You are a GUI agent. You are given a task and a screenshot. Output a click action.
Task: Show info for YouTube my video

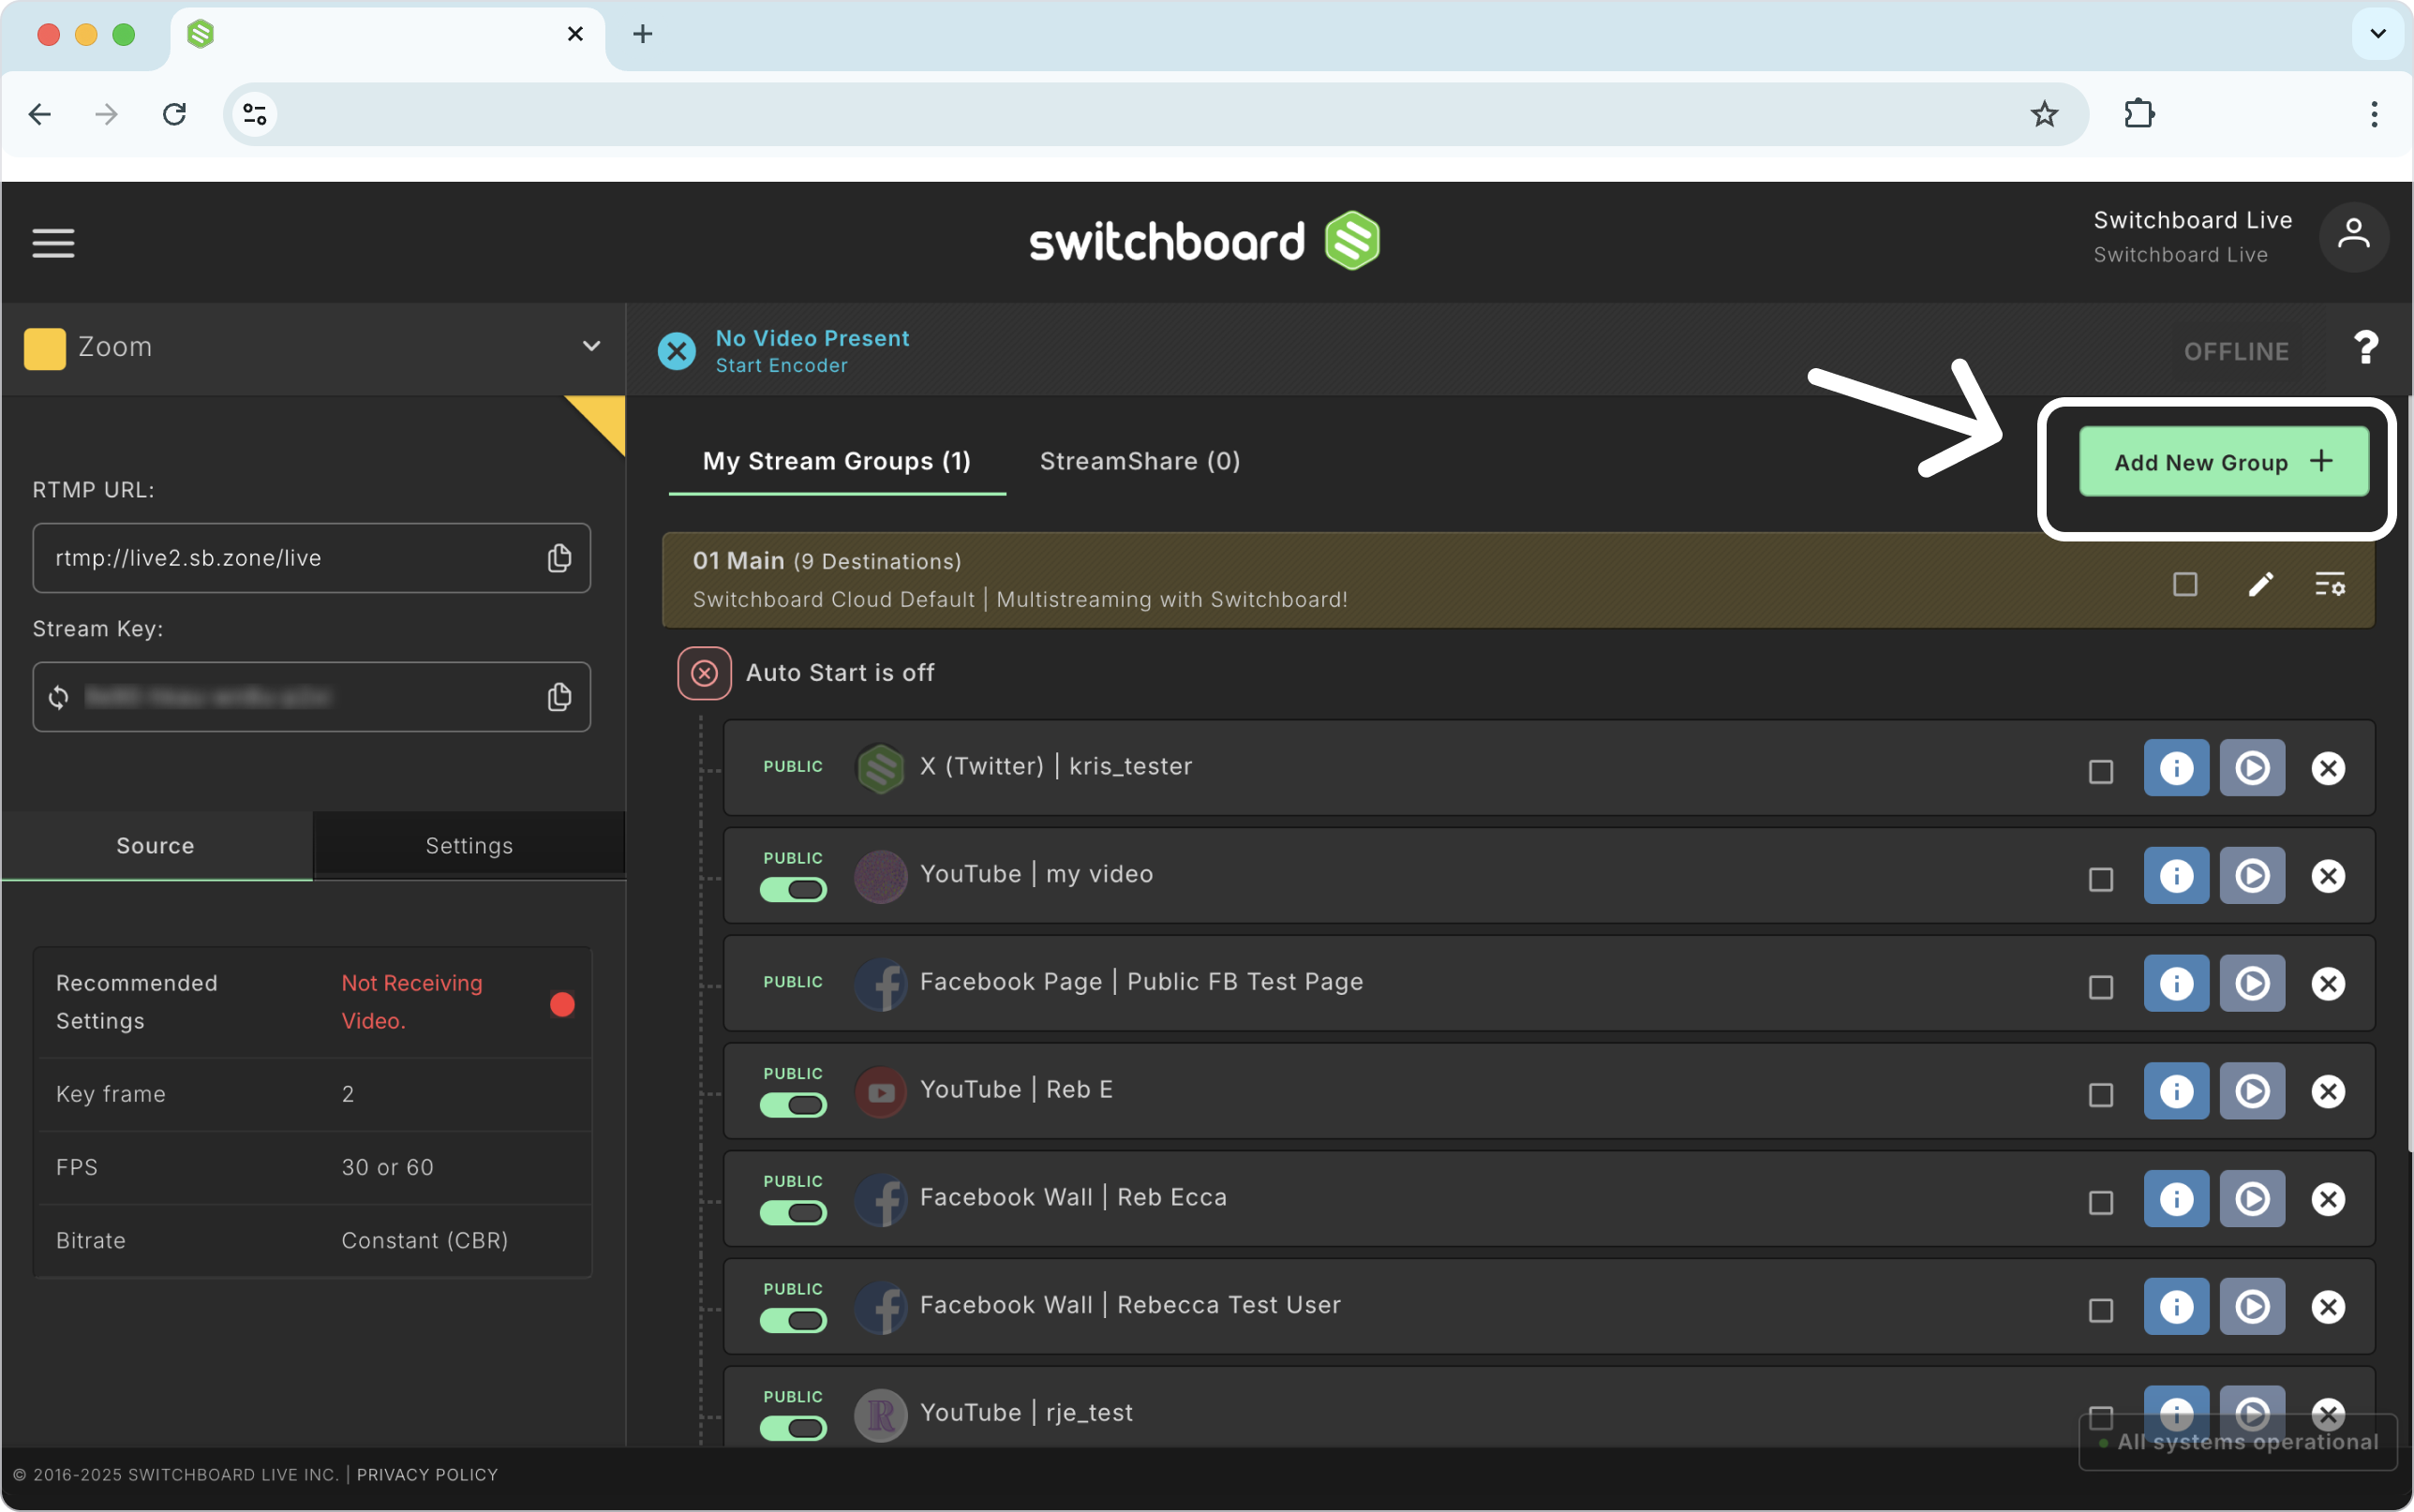(2176, 876)
